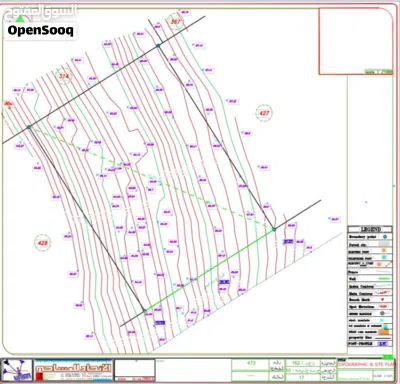The width and height of the screenshot is (400, 384).
Task: Click the surveying company logo in title block
Action: [x=73, y=370]
